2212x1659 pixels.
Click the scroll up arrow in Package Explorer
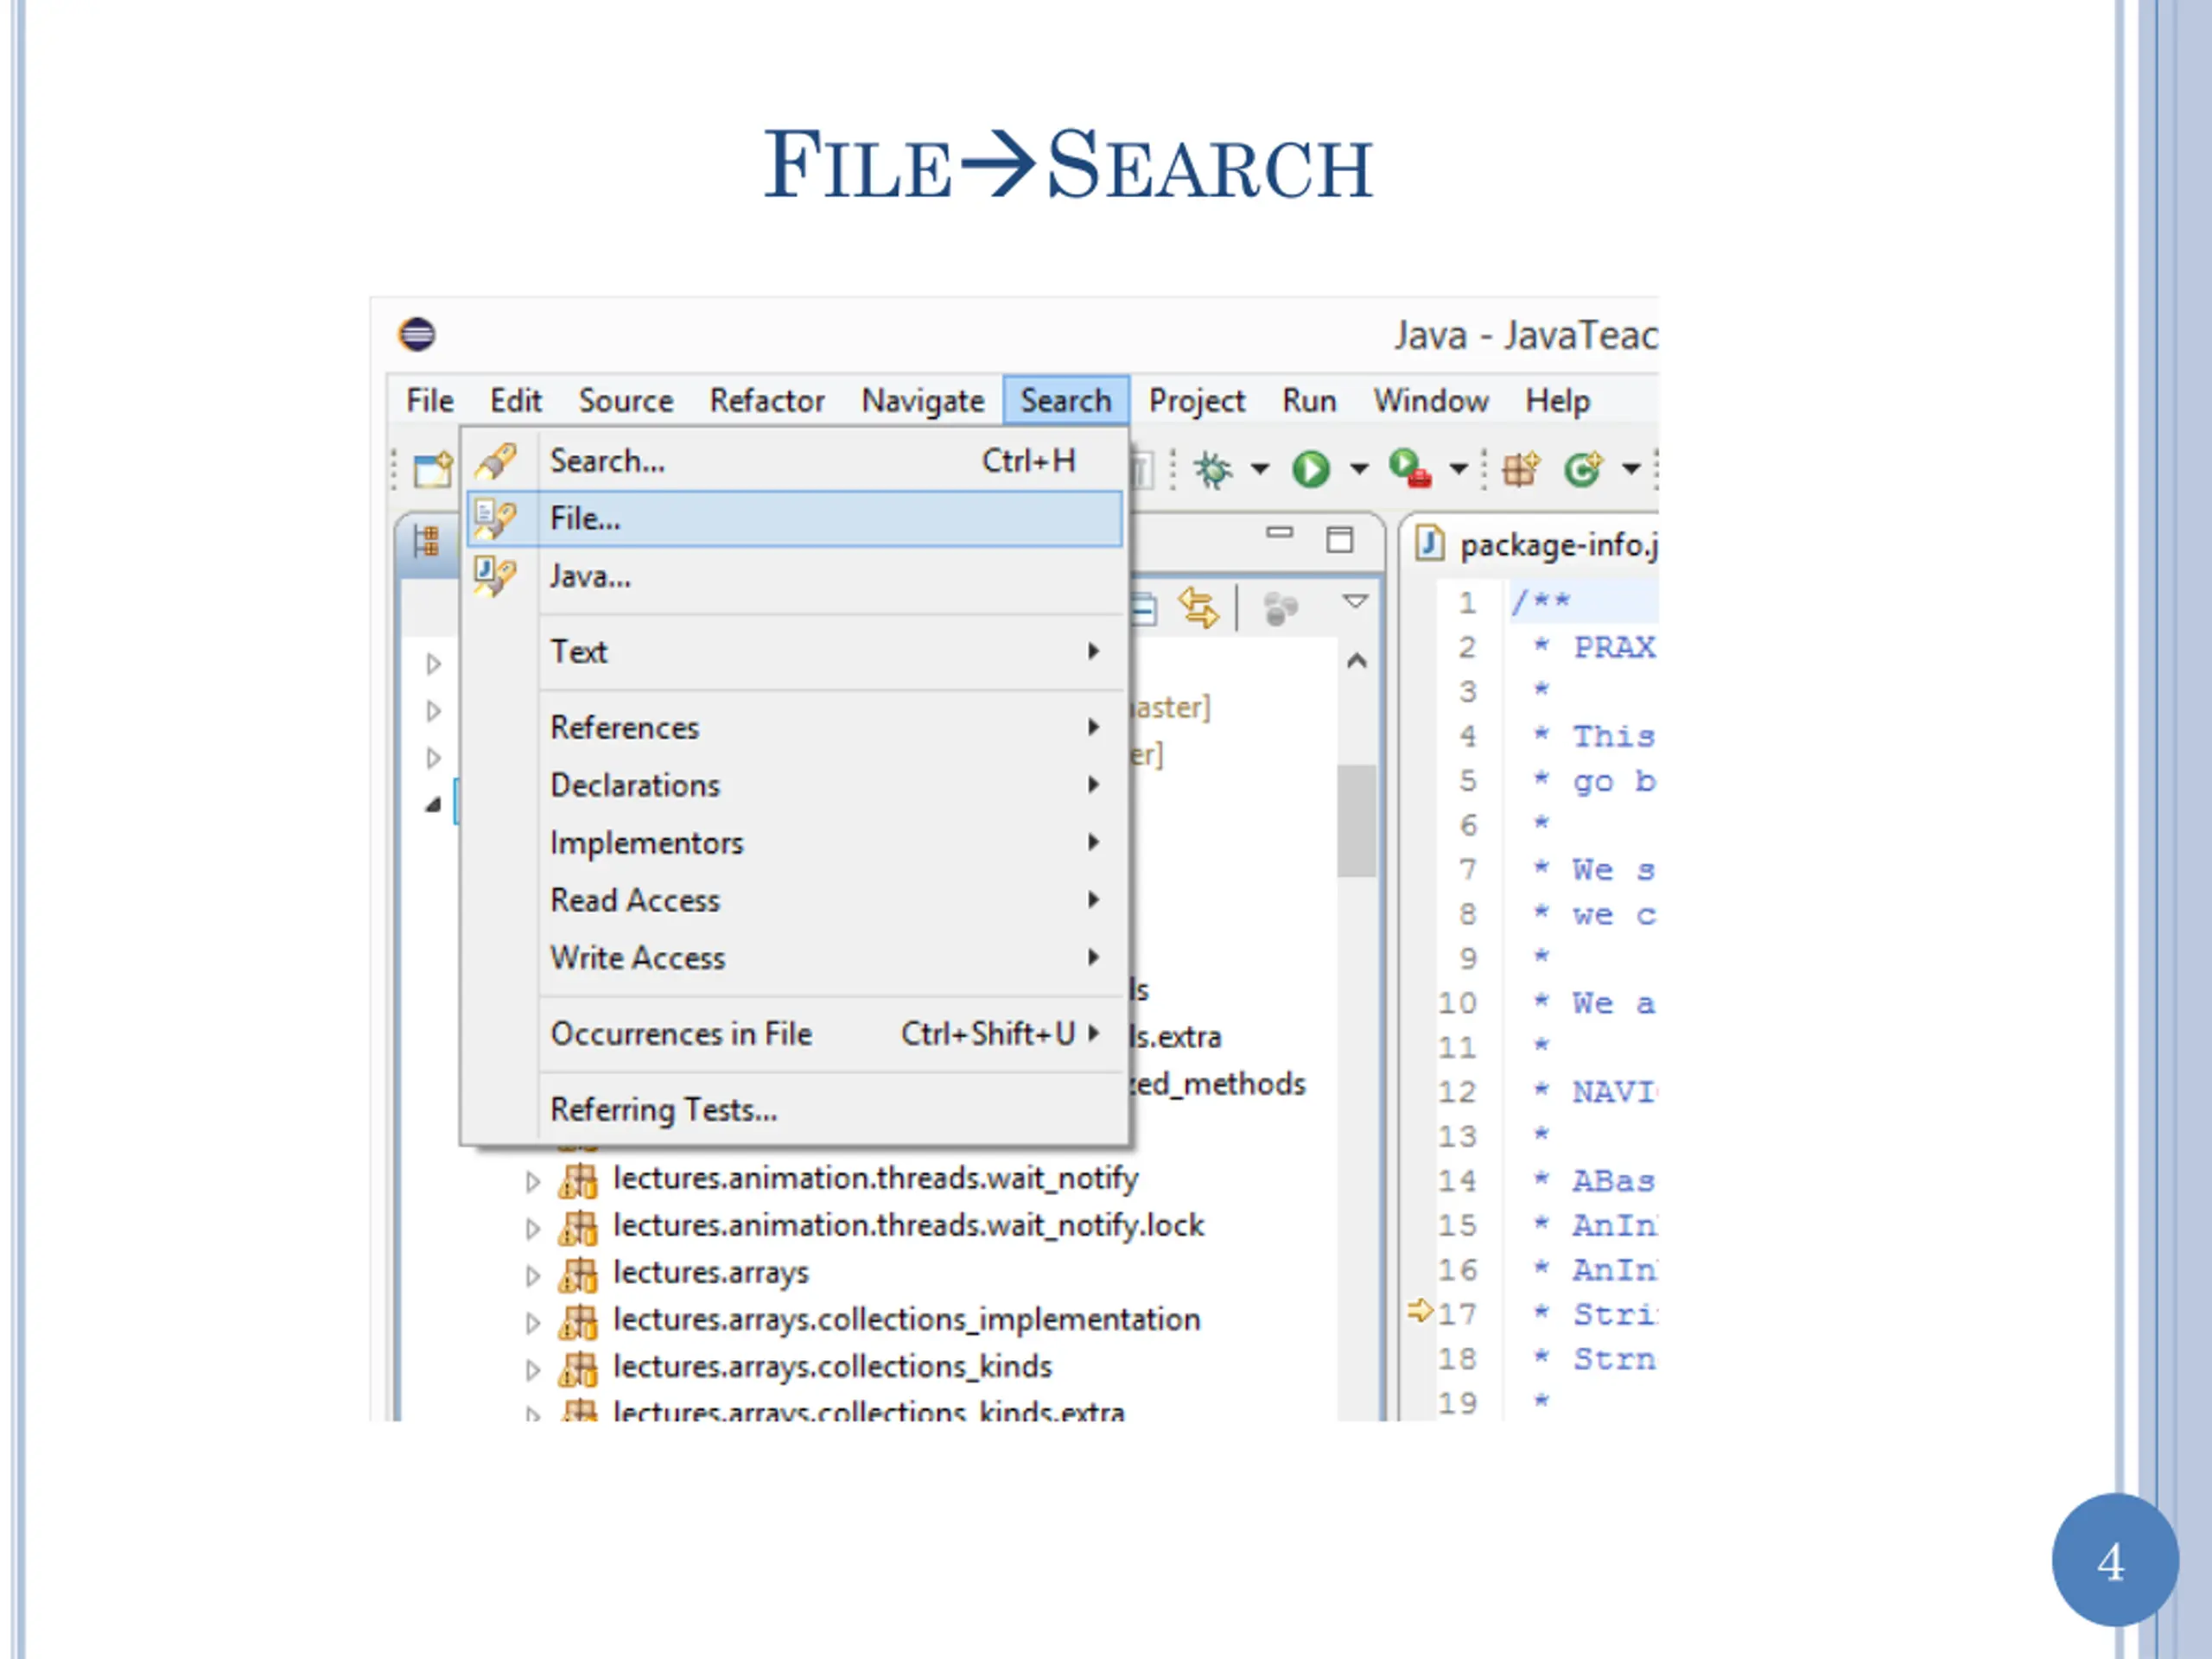click(1357, 661)
